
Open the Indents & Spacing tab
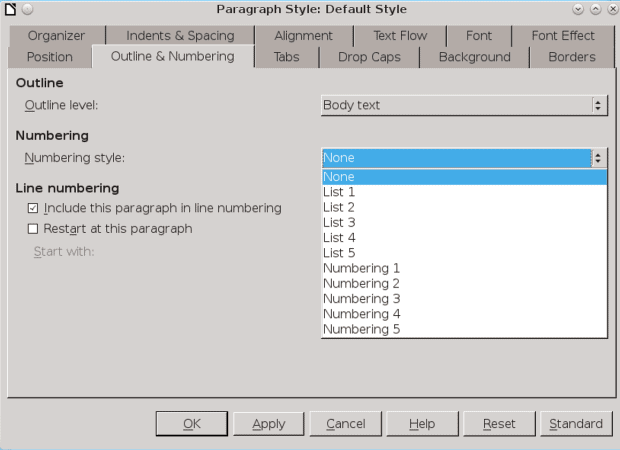[180, 36]
